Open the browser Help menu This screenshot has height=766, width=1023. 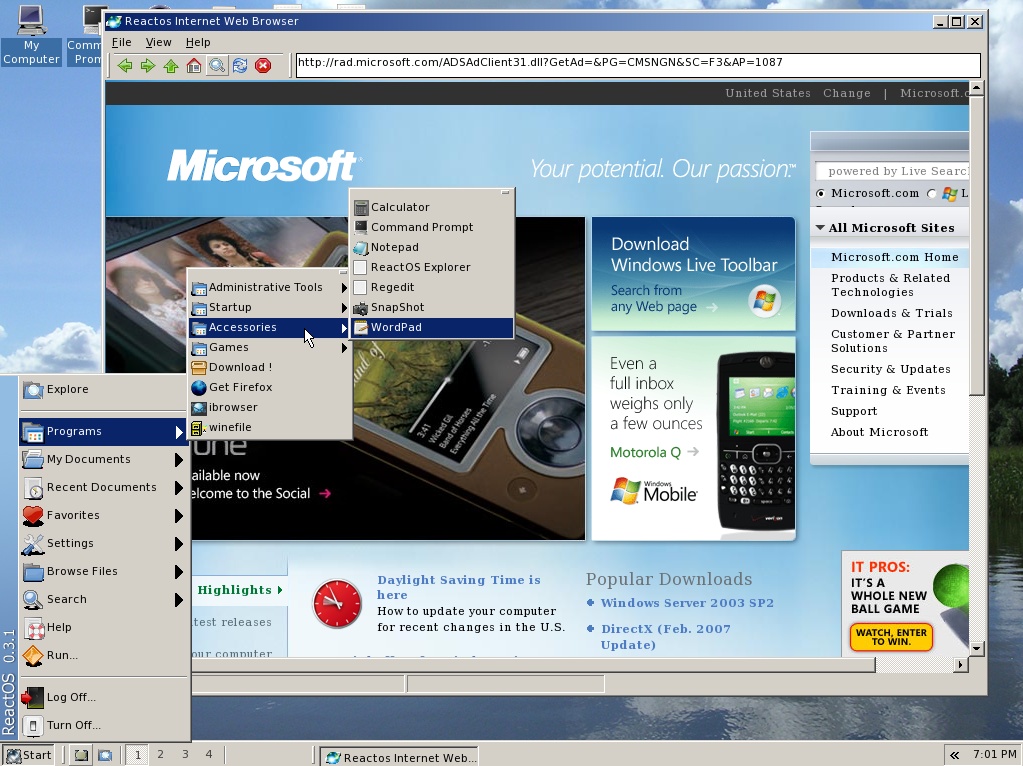pyautogui.click(x=198, y=42)
